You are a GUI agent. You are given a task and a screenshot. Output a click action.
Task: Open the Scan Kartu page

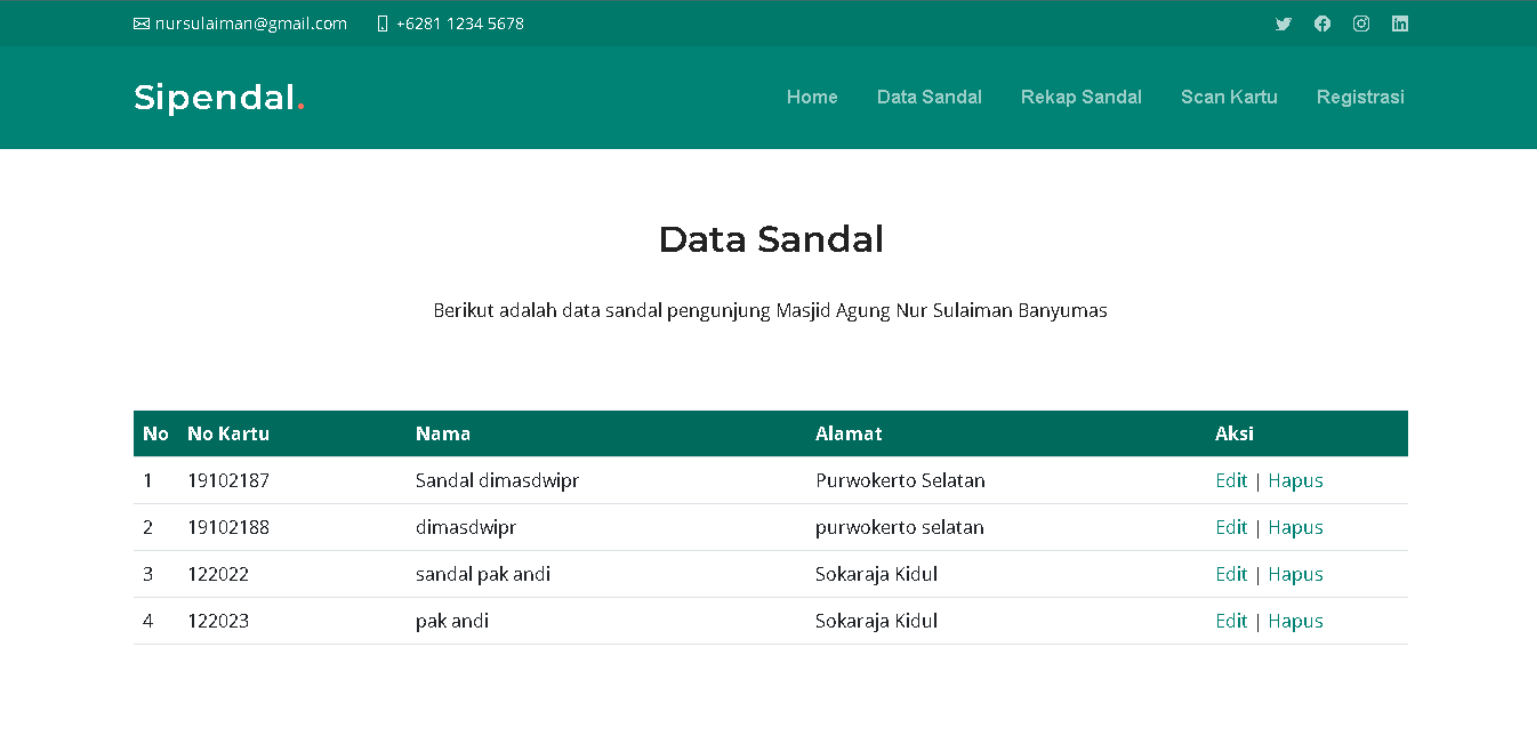click(1229, 97)
